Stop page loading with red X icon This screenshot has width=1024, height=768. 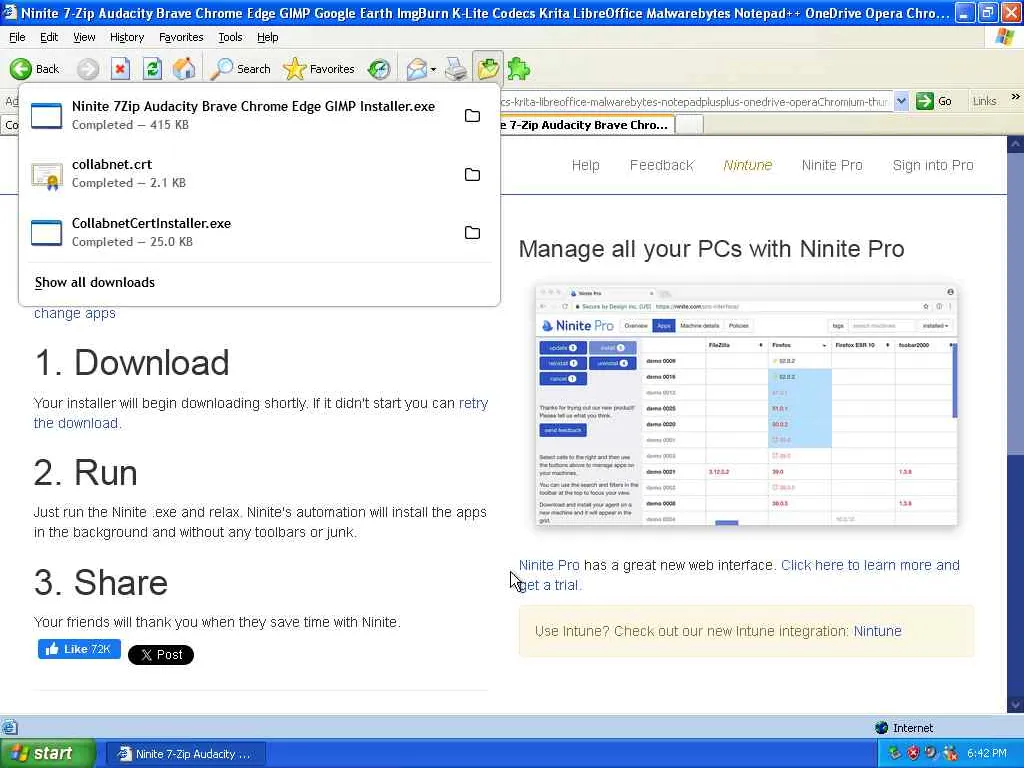120,69
